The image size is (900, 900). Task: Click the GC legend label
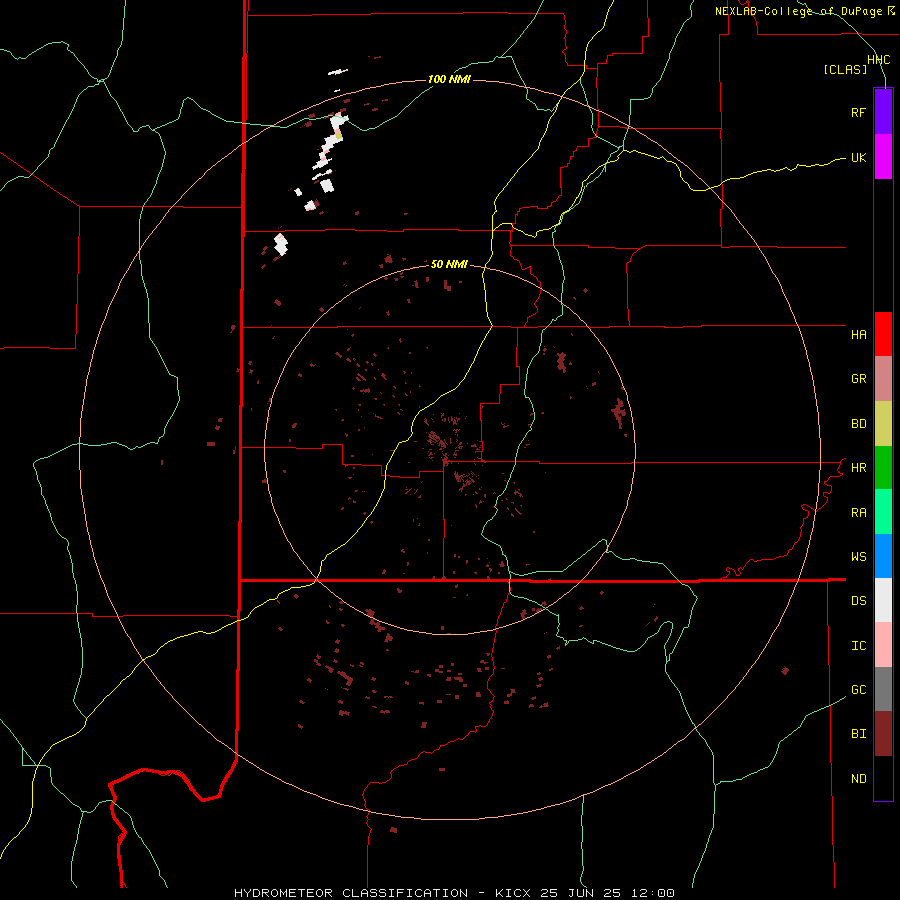point(858,690)
